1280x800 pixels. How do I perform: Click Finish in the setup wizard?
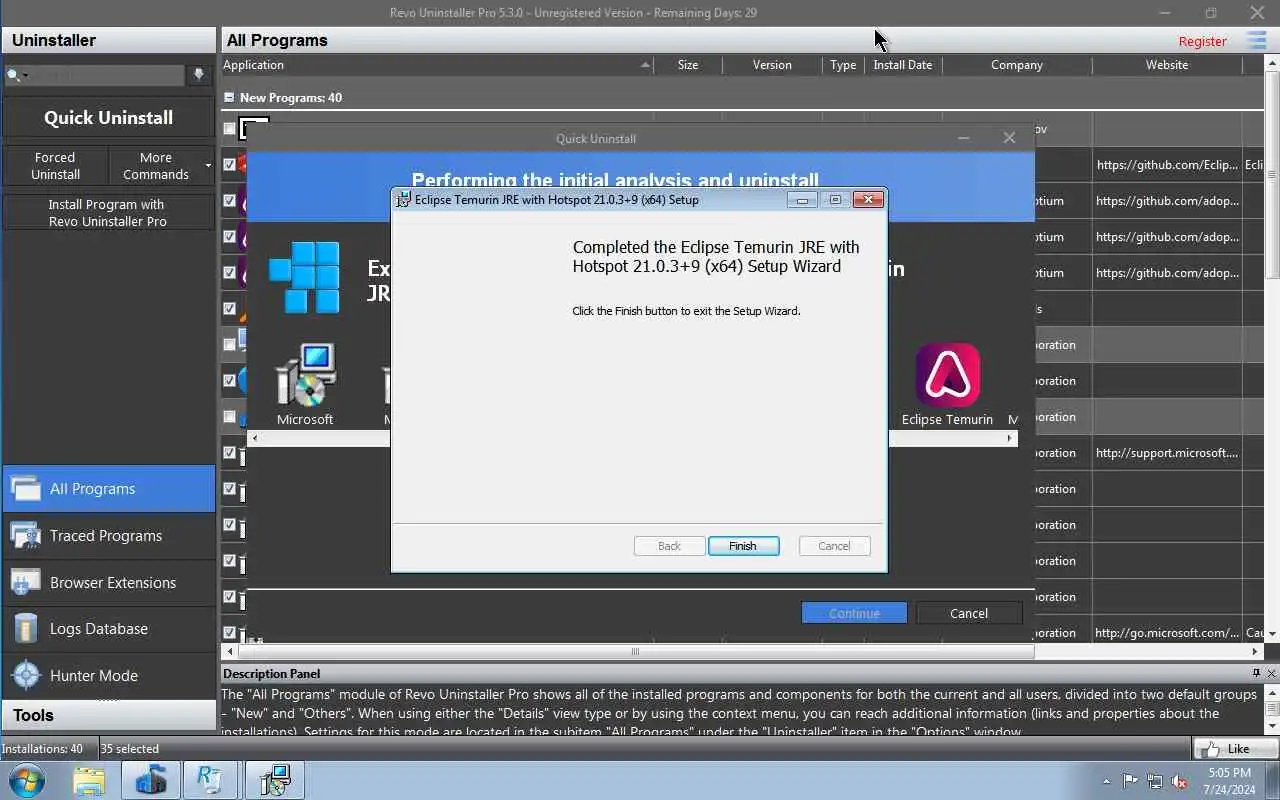(743, 546)
